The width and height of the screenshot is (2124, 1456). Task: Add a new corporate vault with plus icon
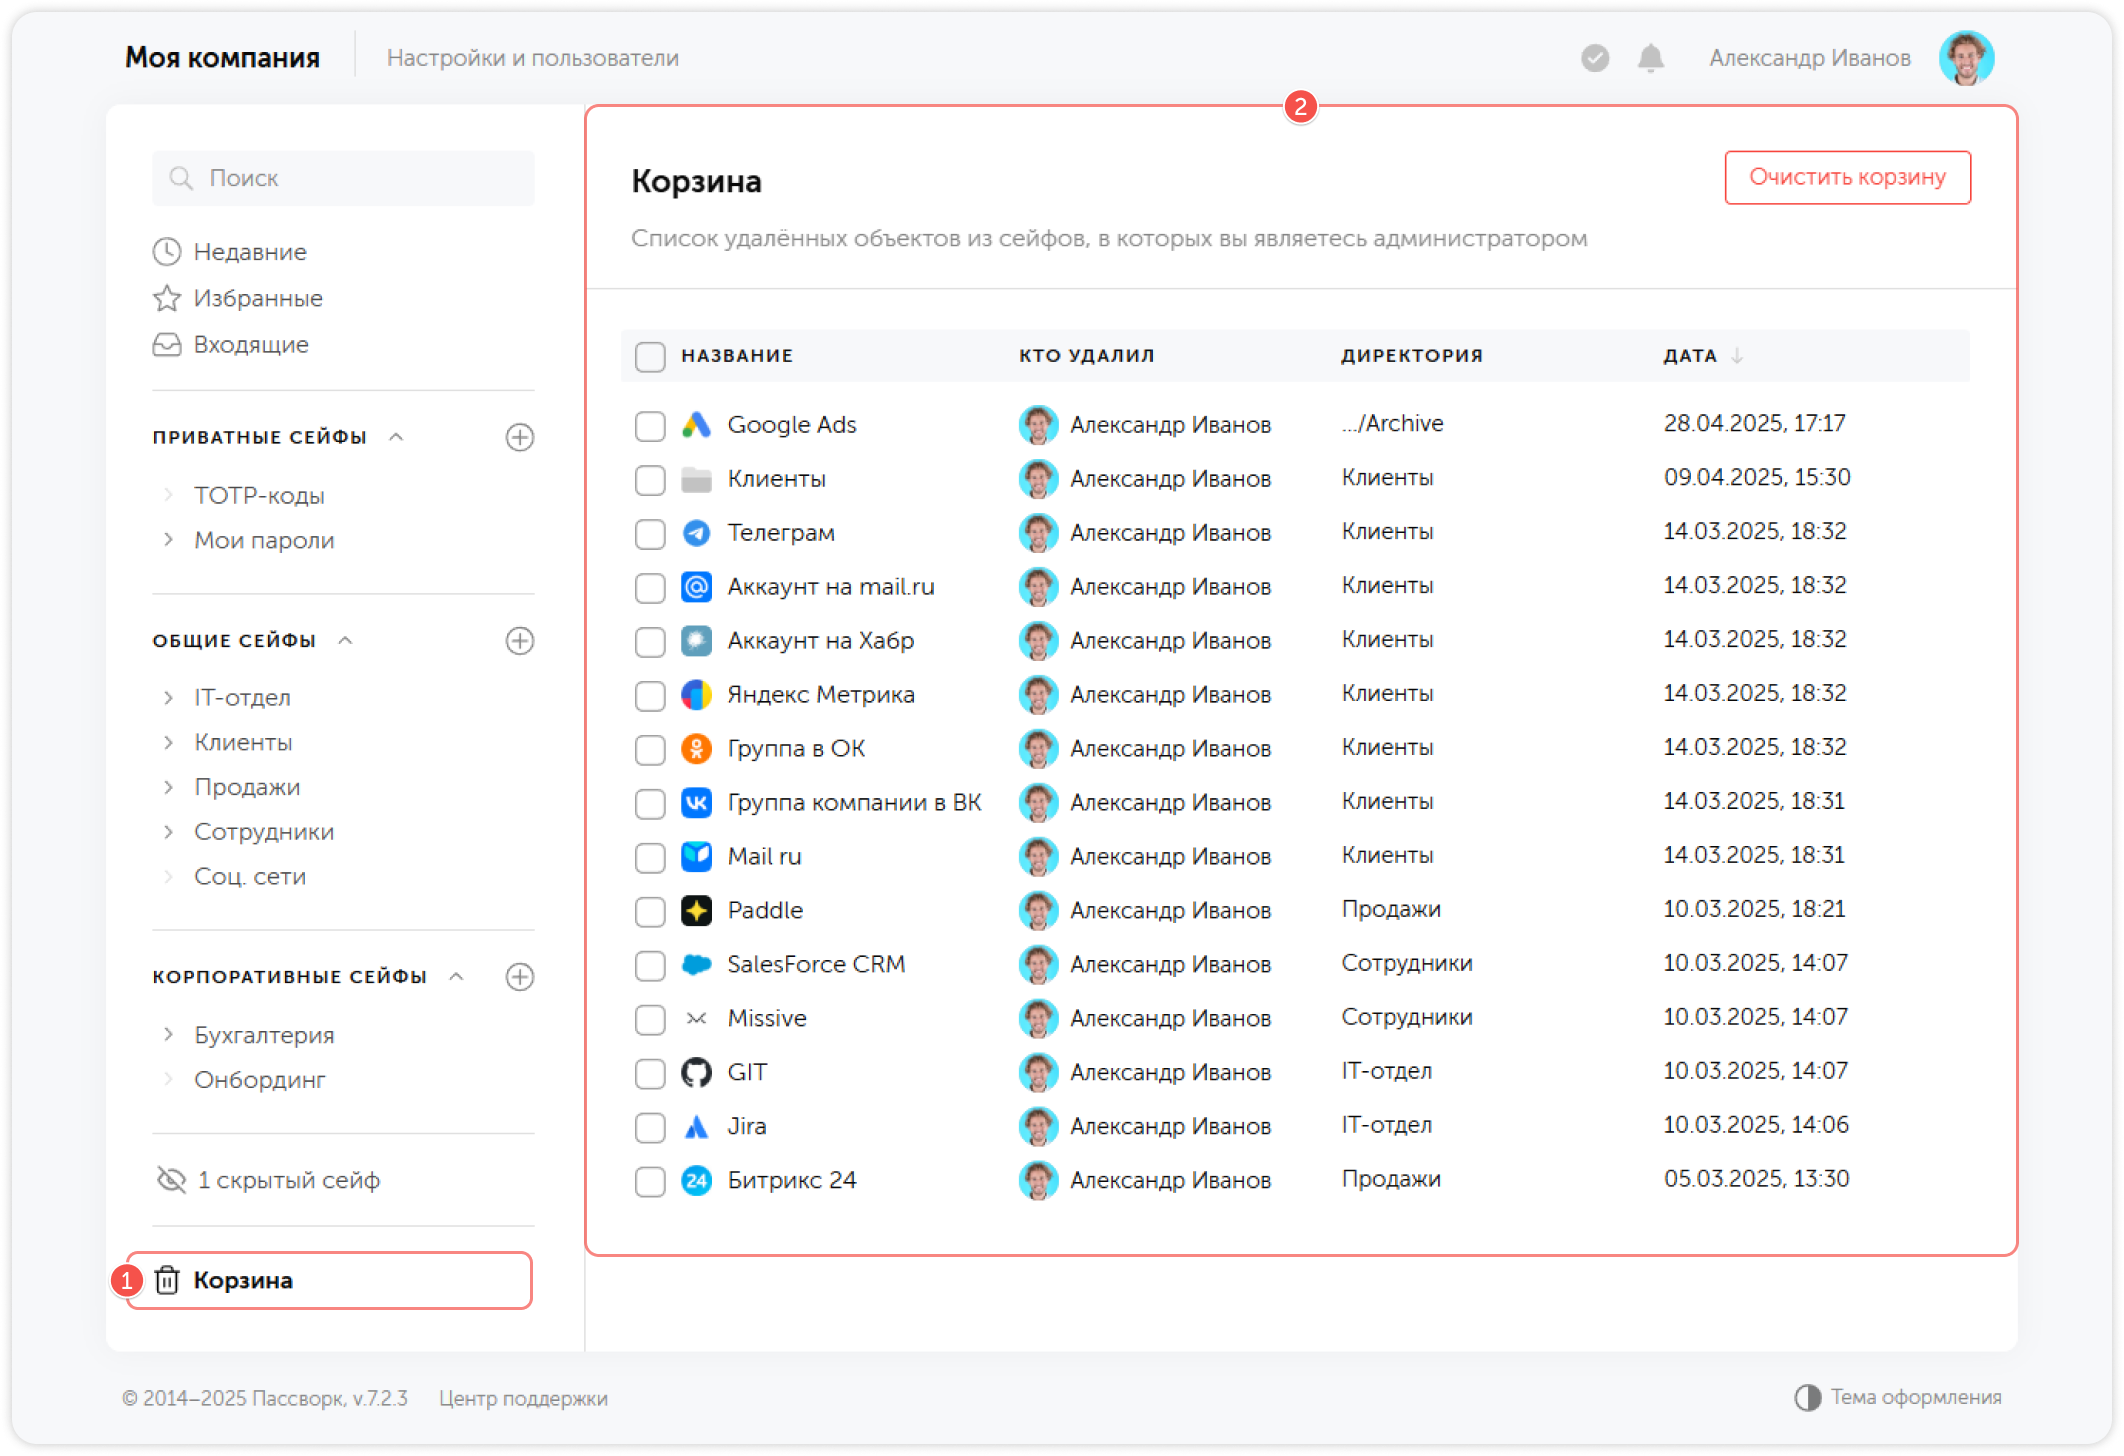pyautogui.click(x=519, y=976)
